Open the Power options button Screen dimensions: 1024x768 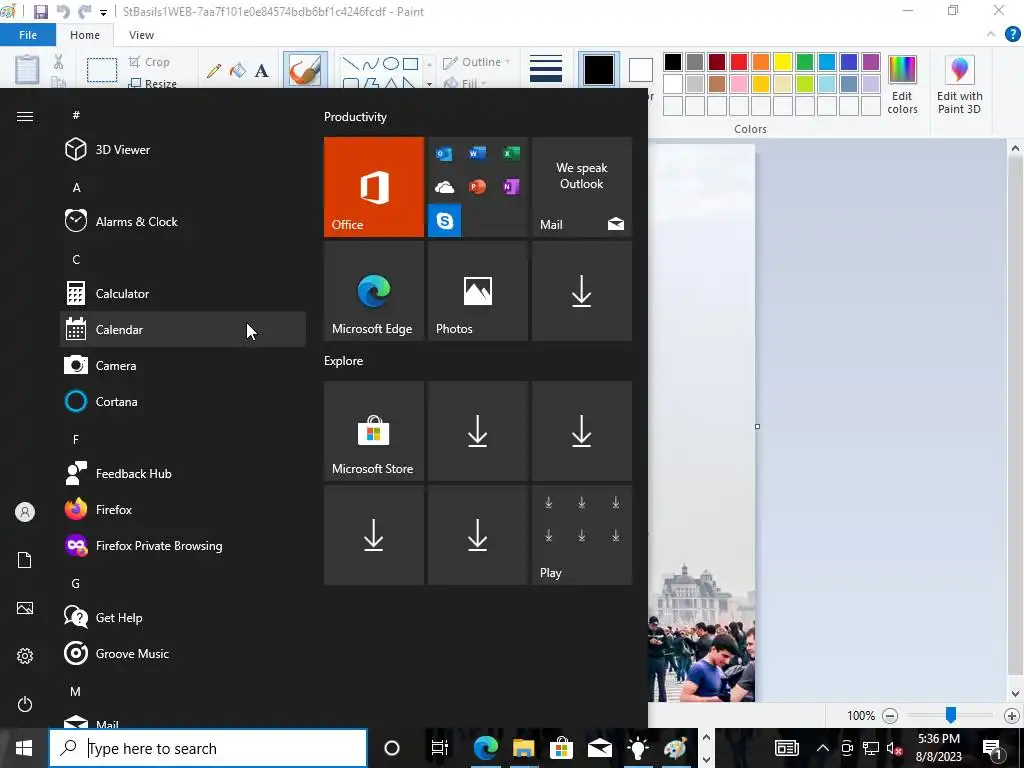25,704
